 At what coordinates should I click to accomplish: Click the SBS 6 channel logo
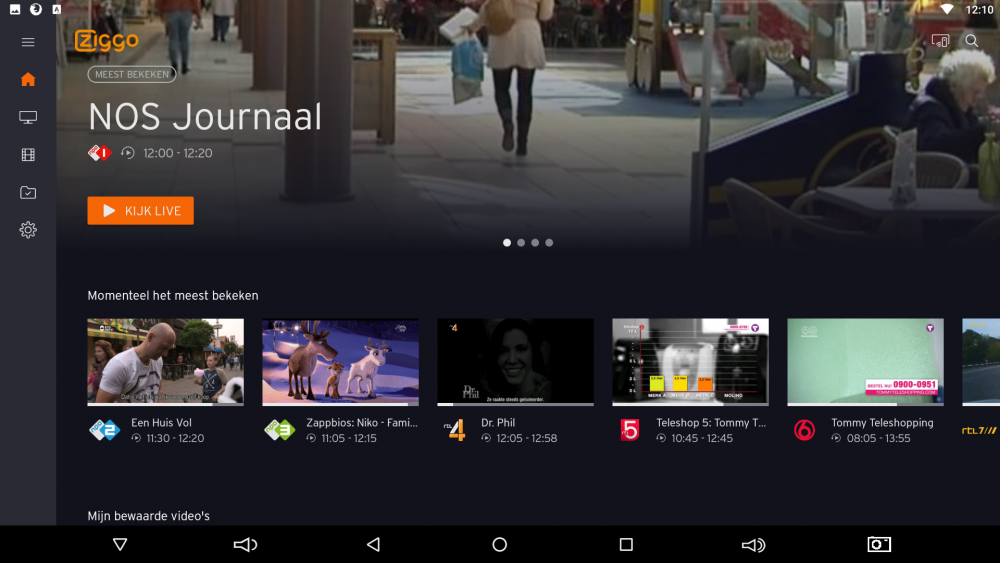804,430
